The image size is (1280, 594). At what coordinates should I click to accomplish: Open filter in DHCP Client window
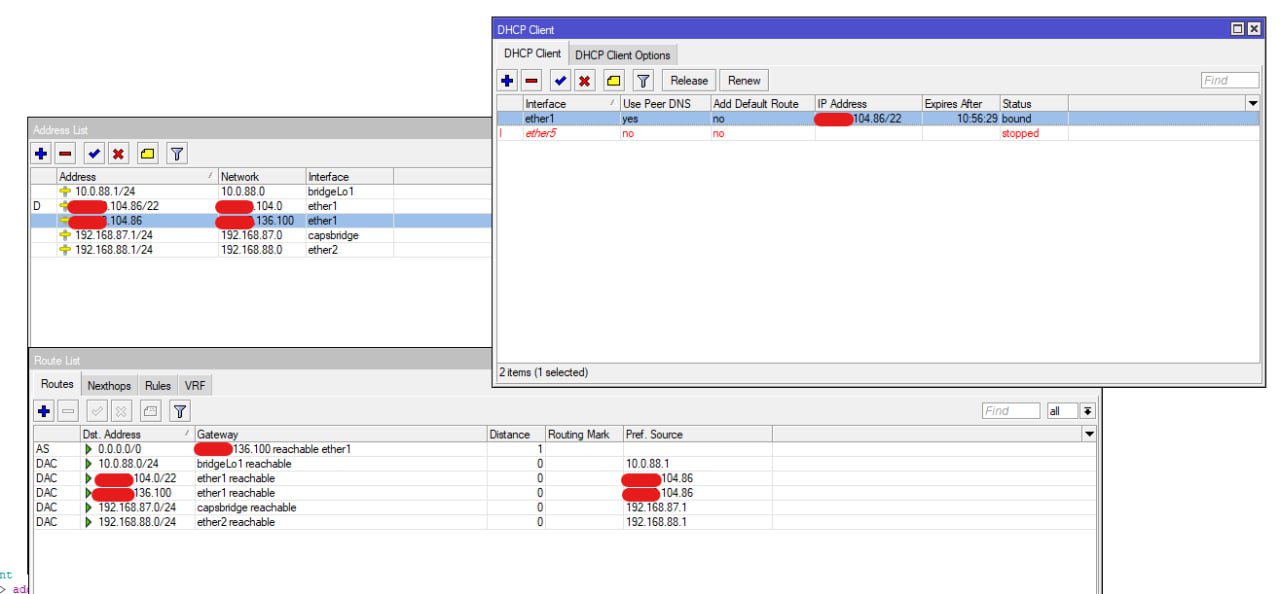pos(643,81)
